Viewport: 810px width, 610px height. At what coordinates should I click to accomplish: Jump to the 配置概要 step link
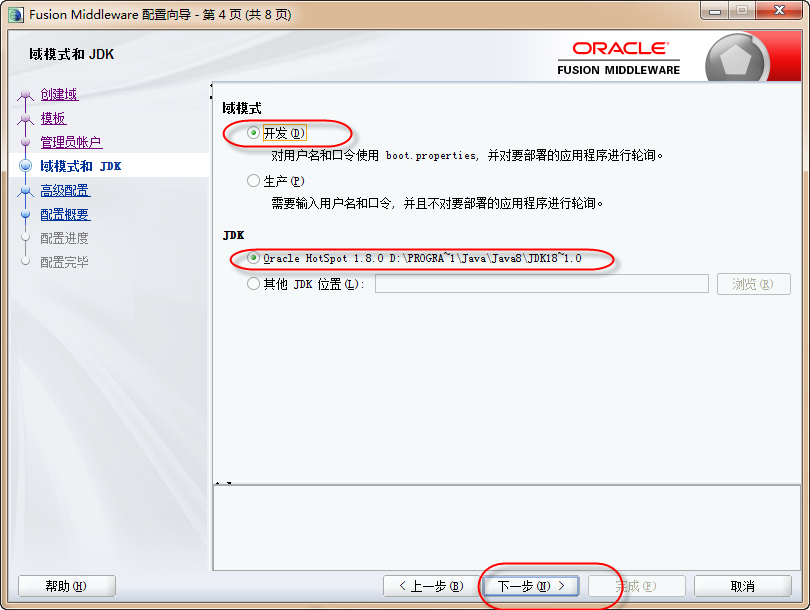[65, 214]
